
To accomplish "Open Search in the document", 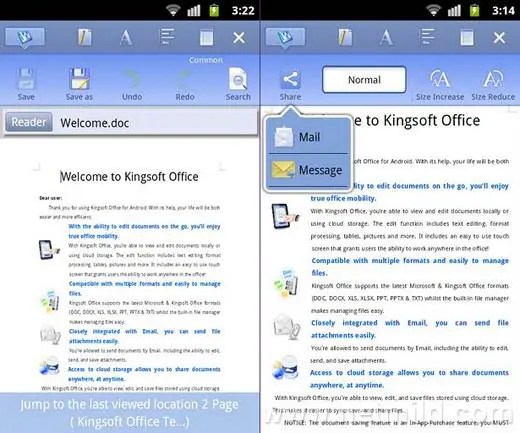I will click(x=238, y=84).
